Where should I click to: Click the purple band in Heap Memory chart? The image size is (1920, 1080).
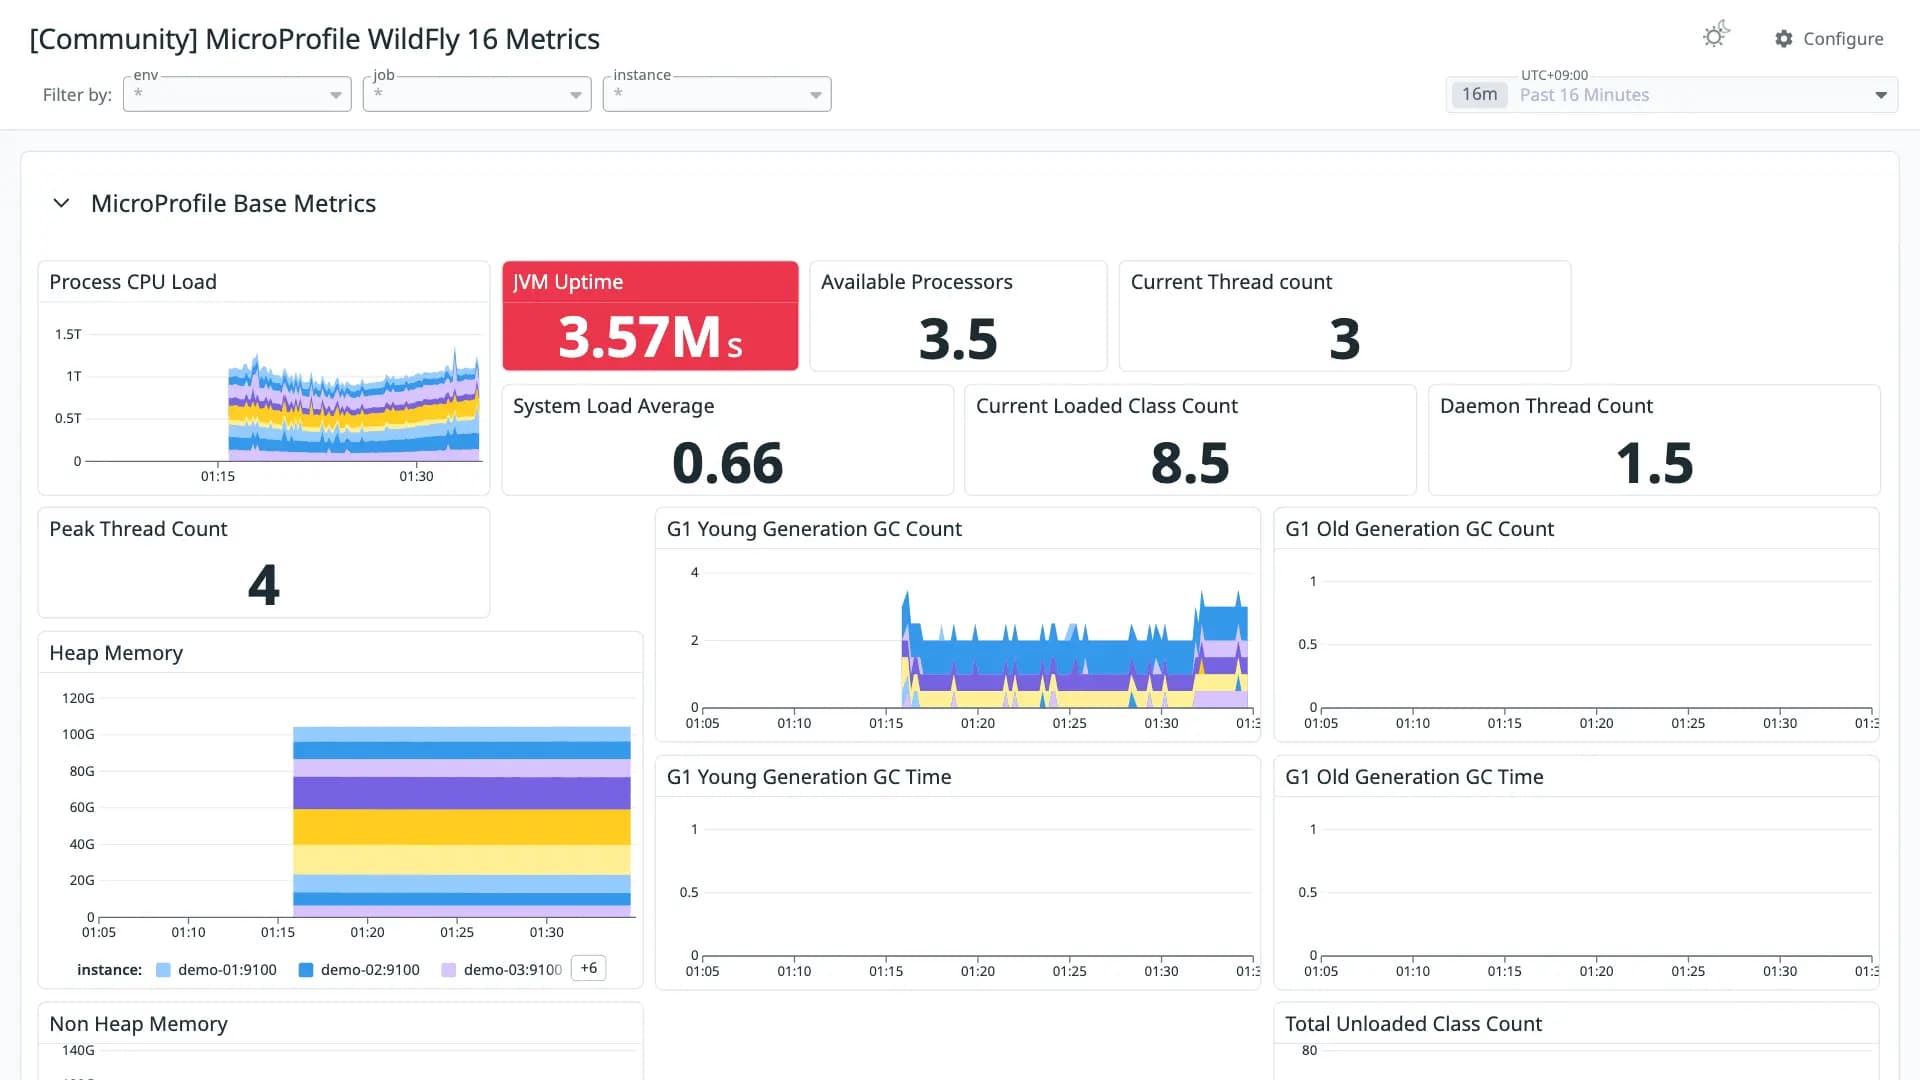tap(461, 793)
